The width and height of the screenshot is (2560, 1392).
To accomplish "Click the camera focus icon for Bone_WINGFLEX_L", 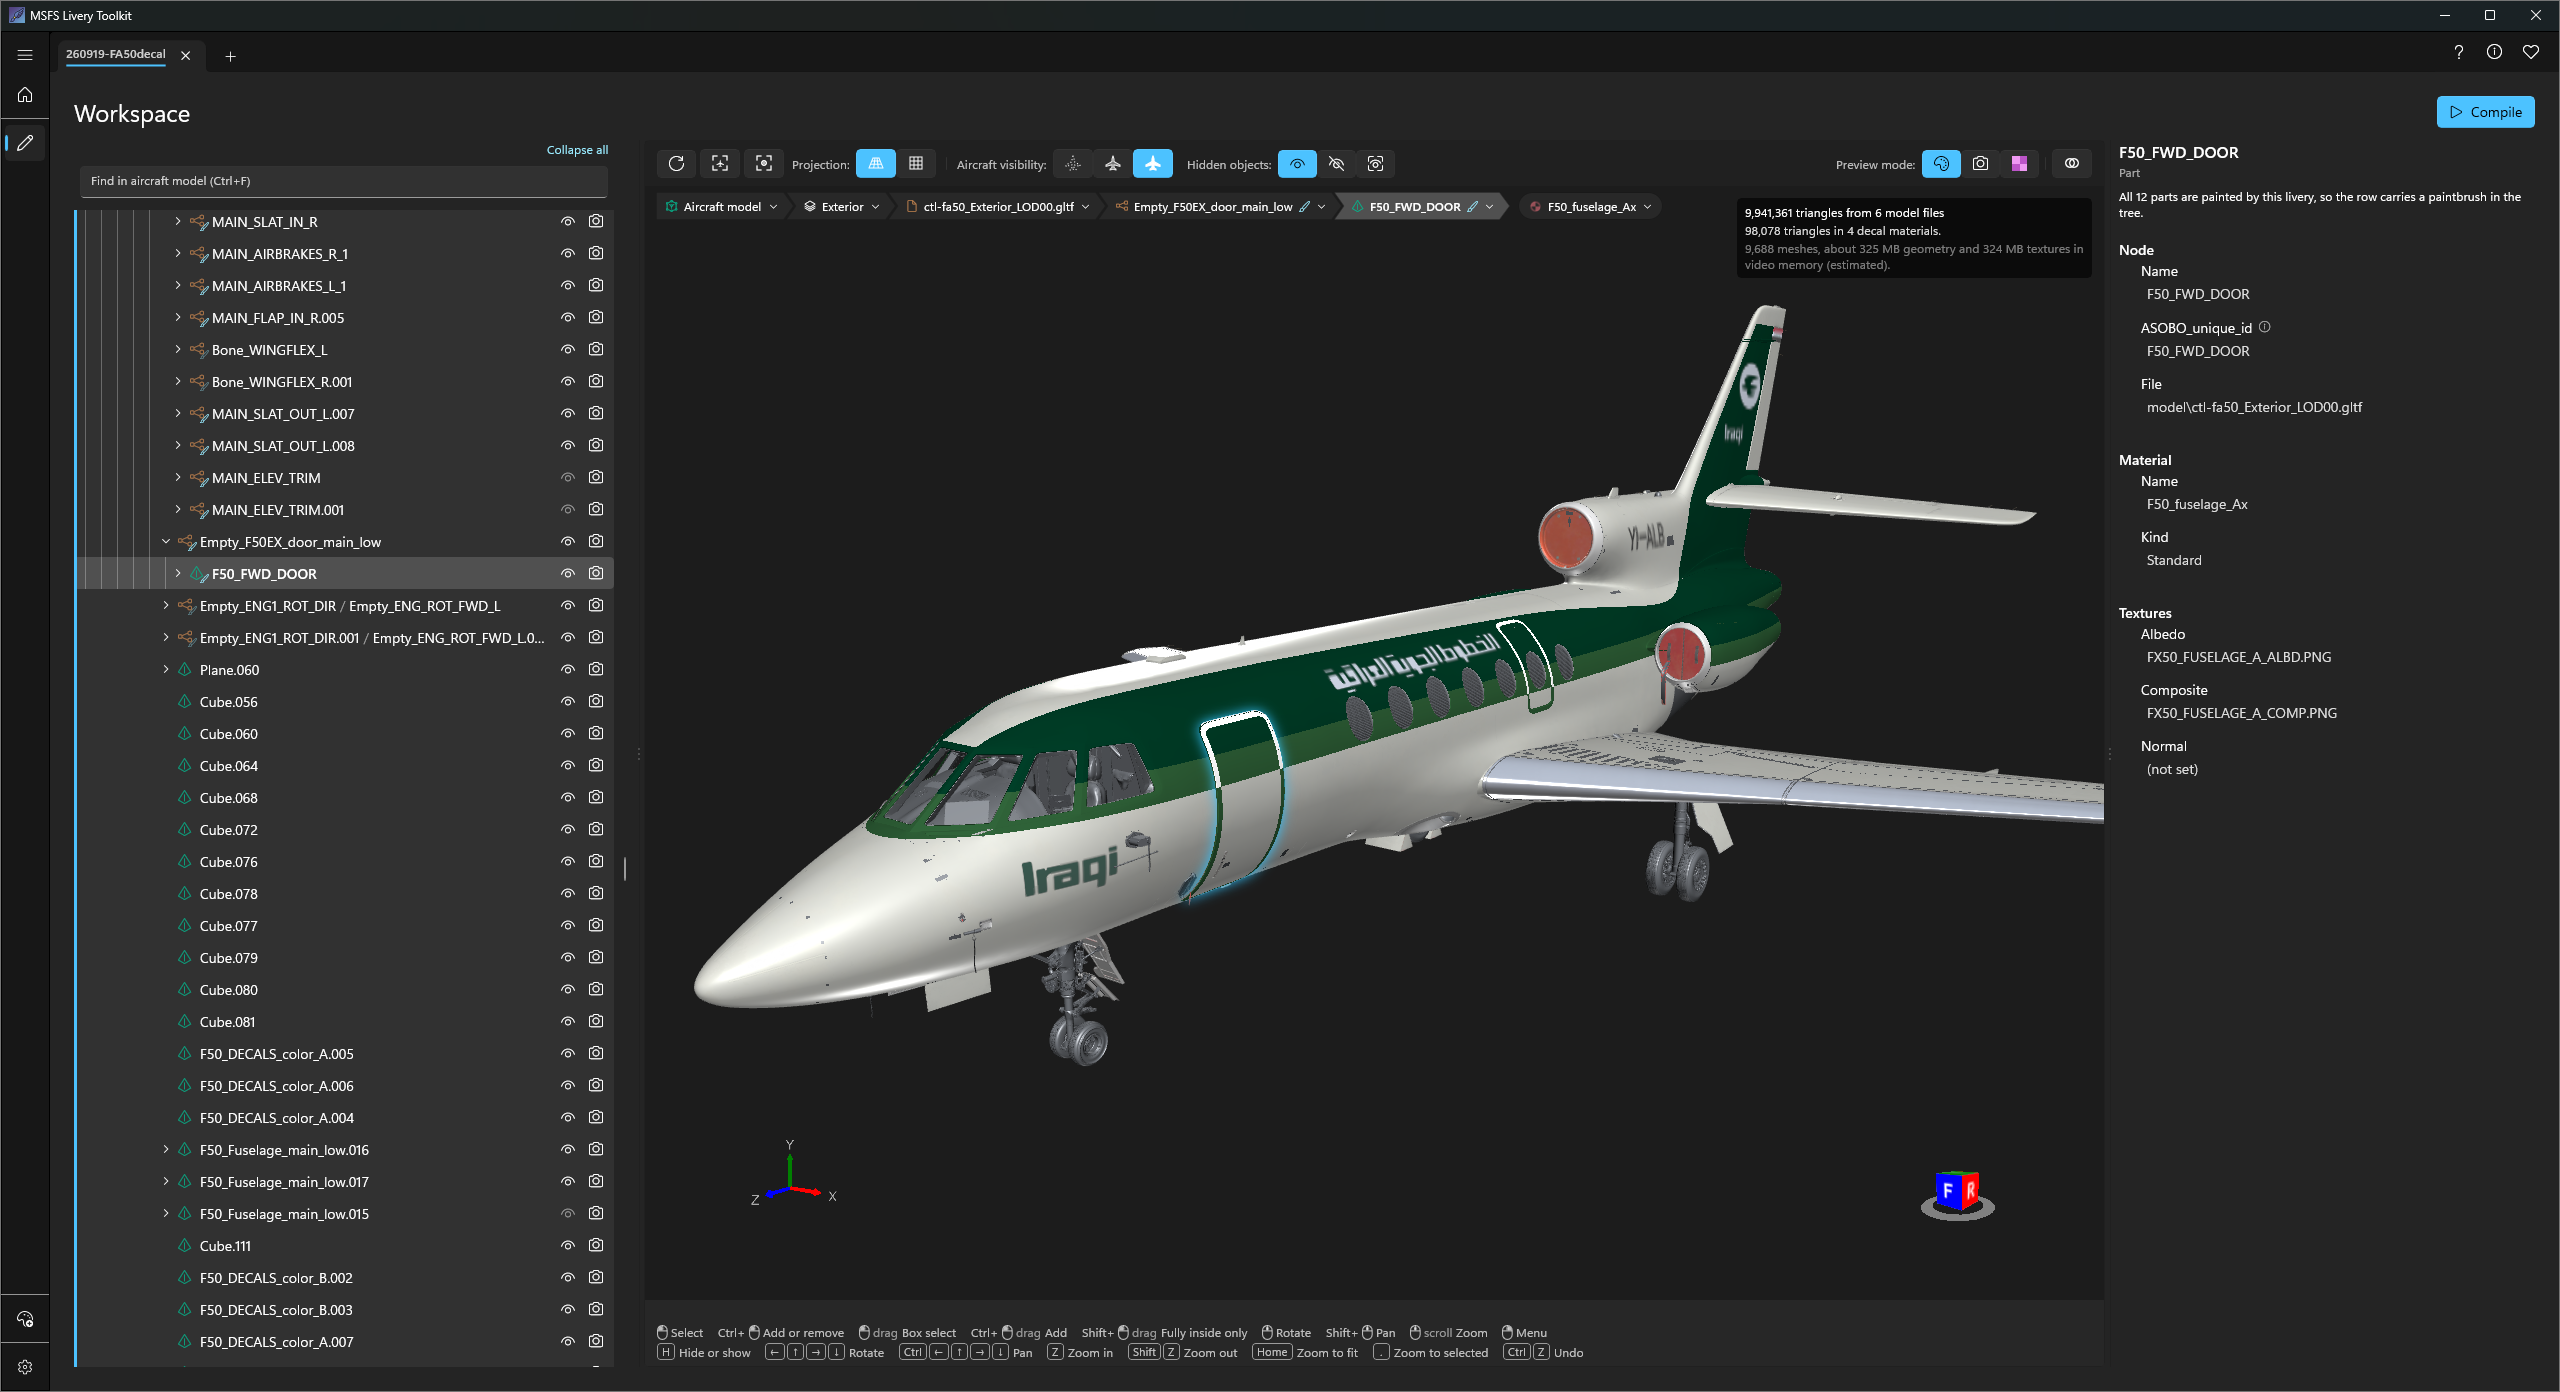I will click(x=596, y=349).
